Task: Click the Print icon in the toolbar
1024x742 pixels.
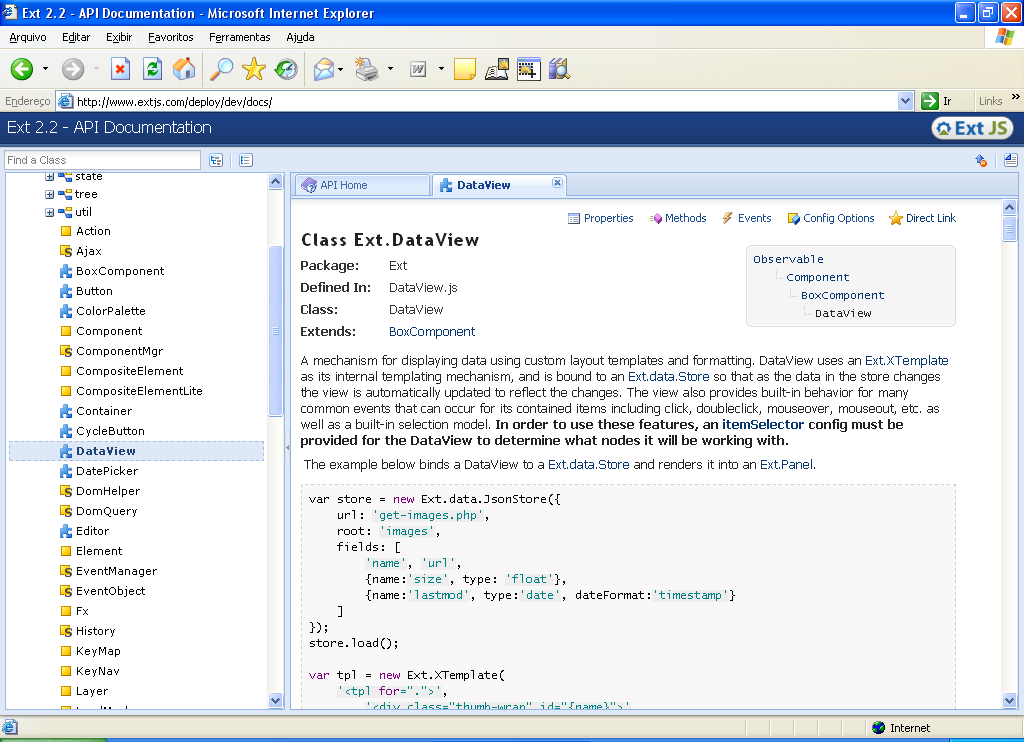Action: (x=366, y=69)
